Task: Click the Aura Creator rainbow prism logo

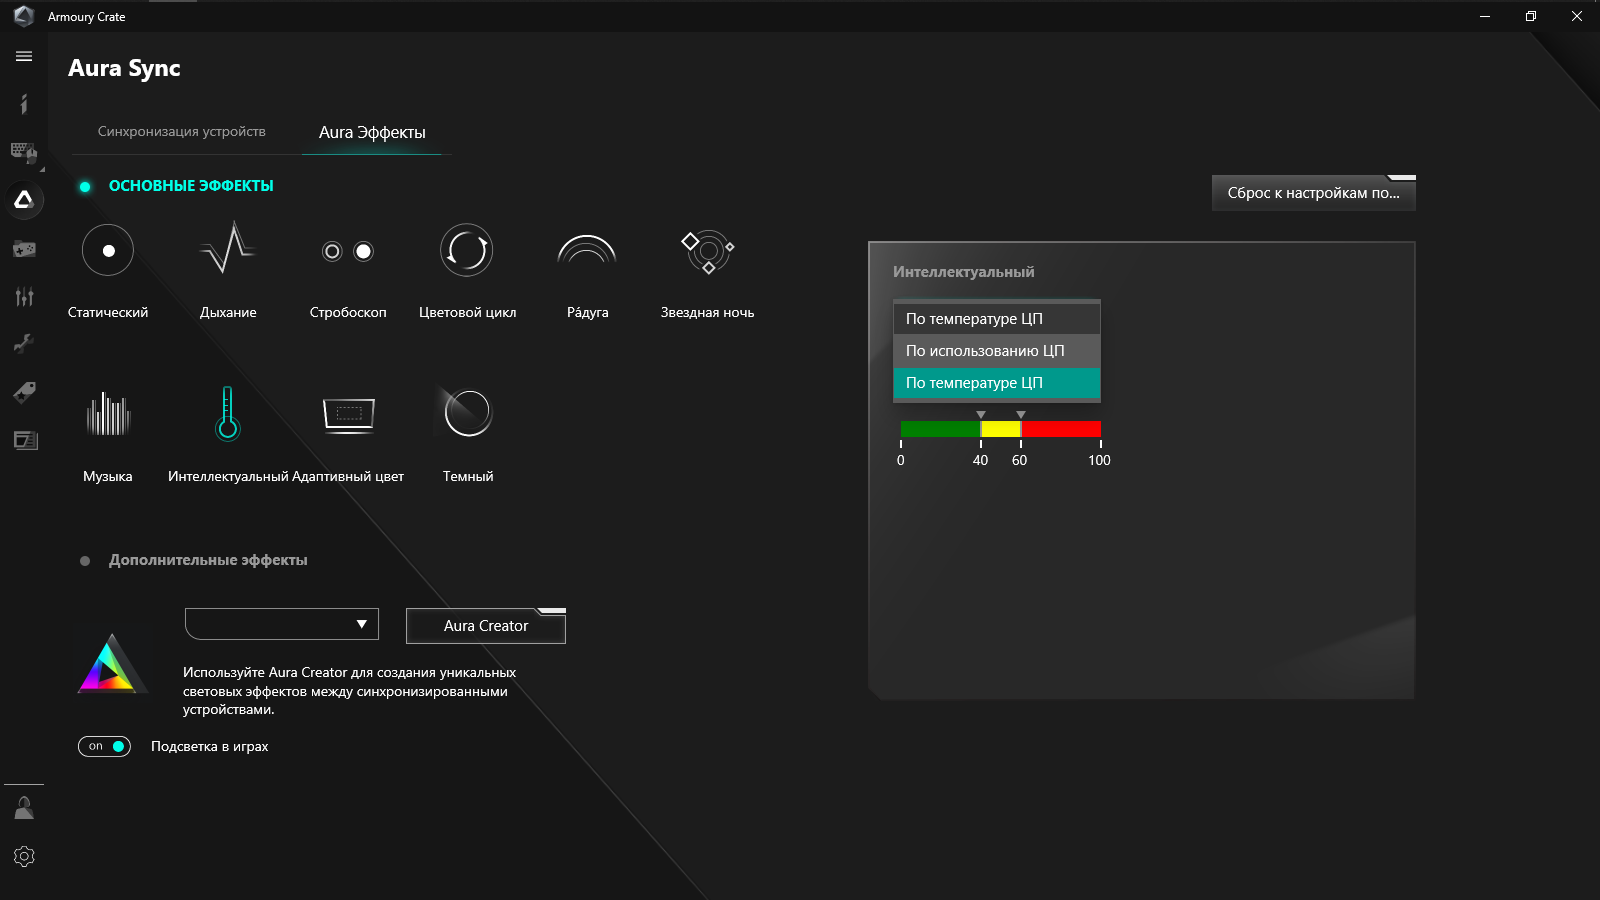Action: (x=112, y=663)
